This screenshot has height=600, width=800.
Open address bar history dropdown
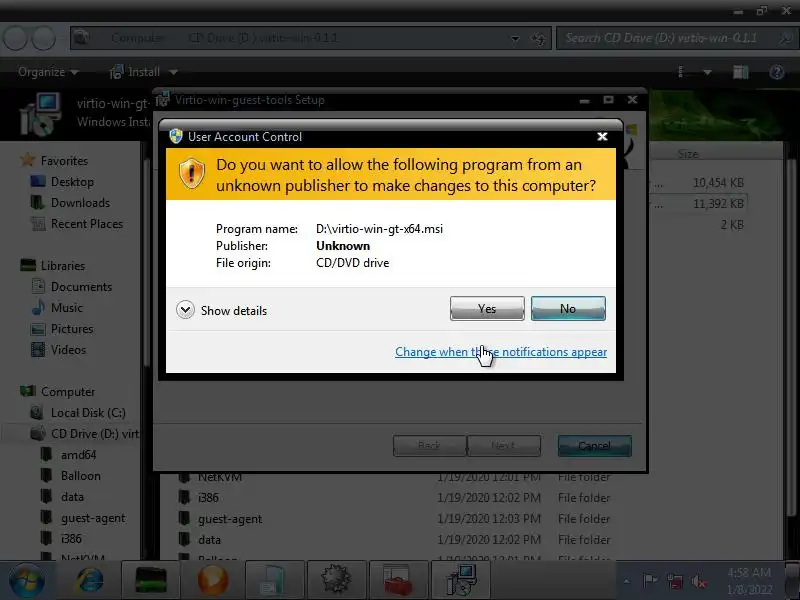click(515, 38)
